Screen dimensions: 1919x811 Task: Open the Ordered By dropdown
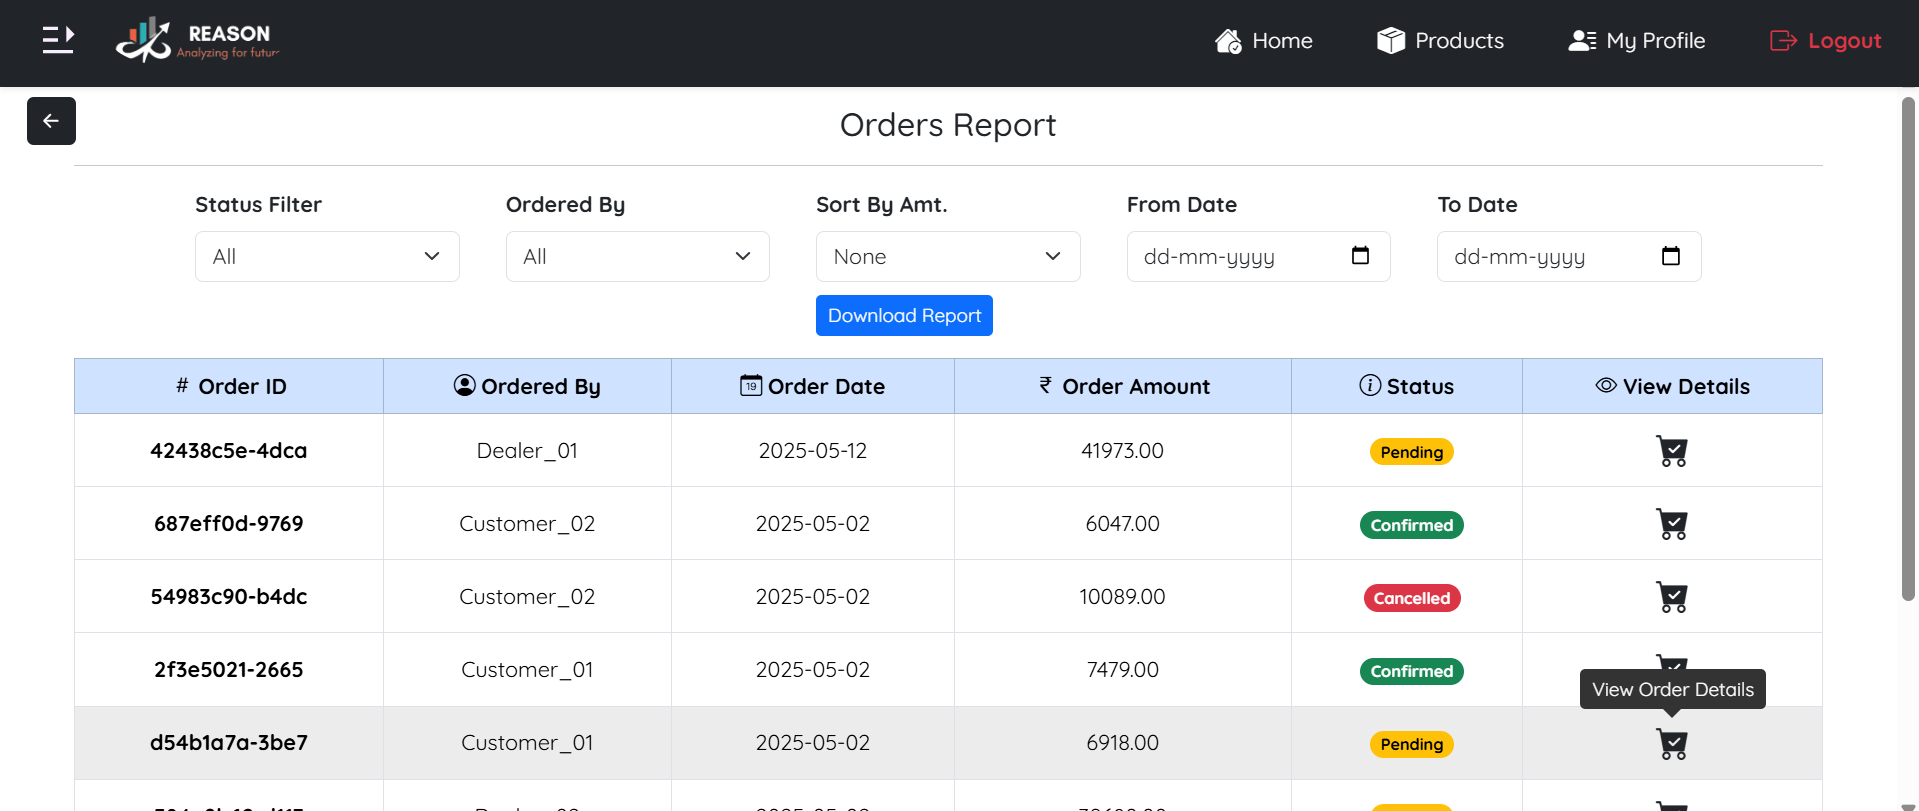(637, 257)
